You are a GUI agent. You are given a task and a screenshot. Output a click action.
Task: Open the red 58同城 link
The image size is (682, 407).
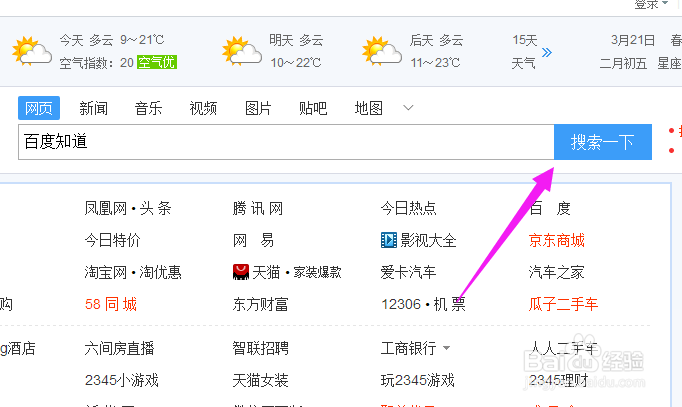click(111, 304)
